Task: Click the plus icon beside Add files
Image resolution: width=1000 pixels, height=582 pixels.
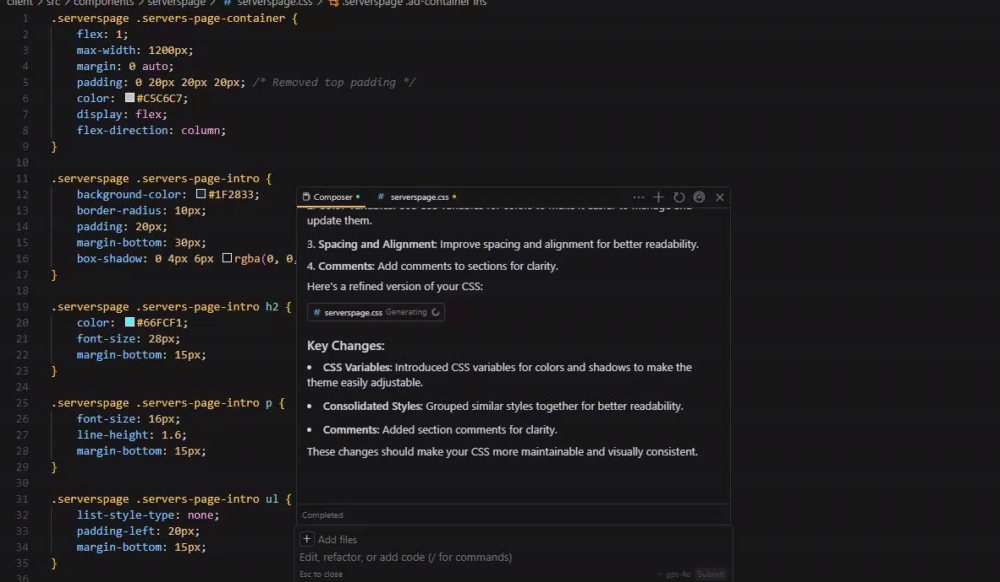Action: (x=306, y=539)
